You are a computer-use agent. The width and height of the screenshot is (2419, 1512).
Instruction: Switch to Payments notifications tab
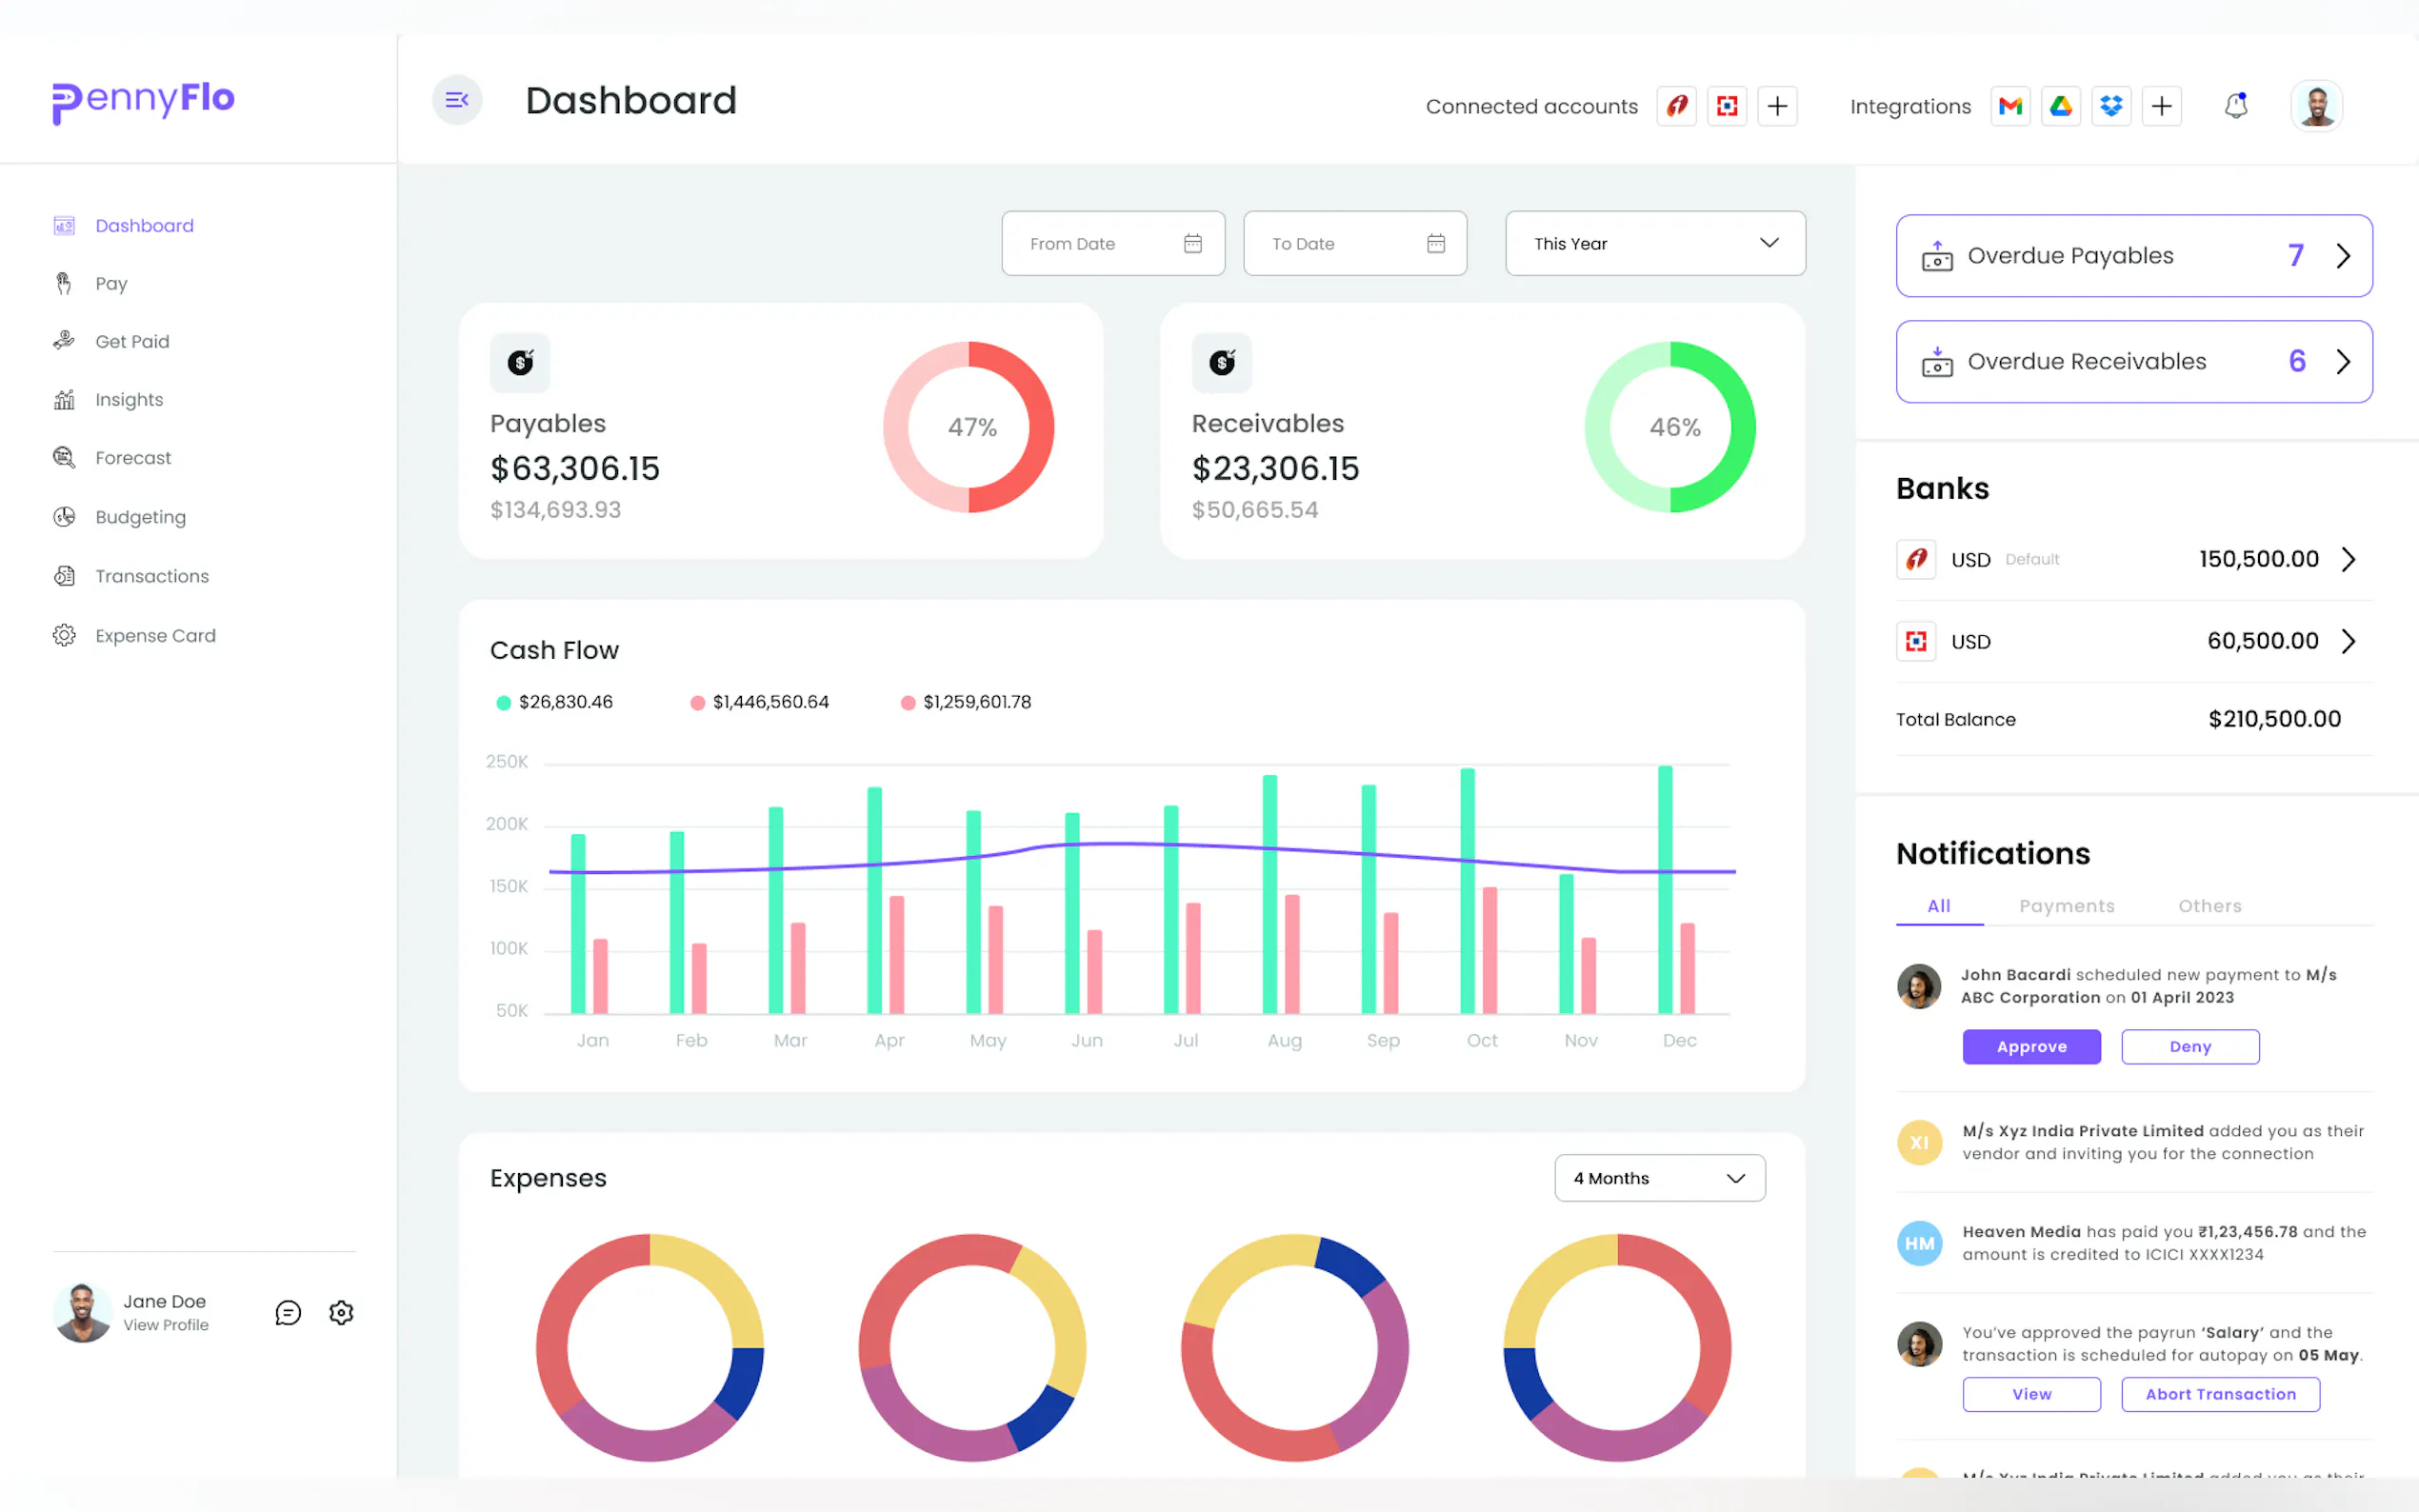[2066, 906]
